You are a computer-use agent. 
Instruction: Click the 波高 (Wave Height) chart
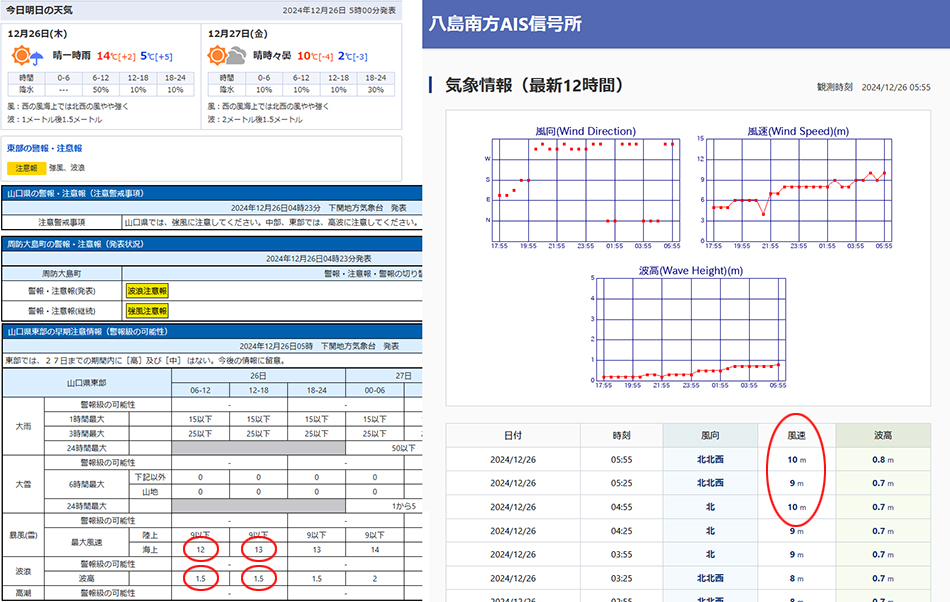tap(691, 328)
